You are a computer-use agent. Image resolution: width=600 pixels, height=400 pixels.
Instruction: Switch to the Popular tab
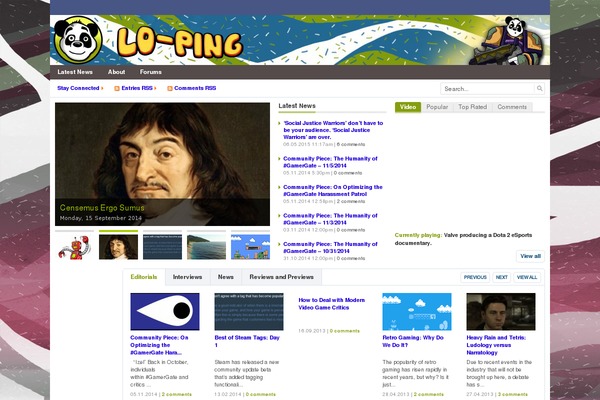pyautogui.click(x=437, y=107)
